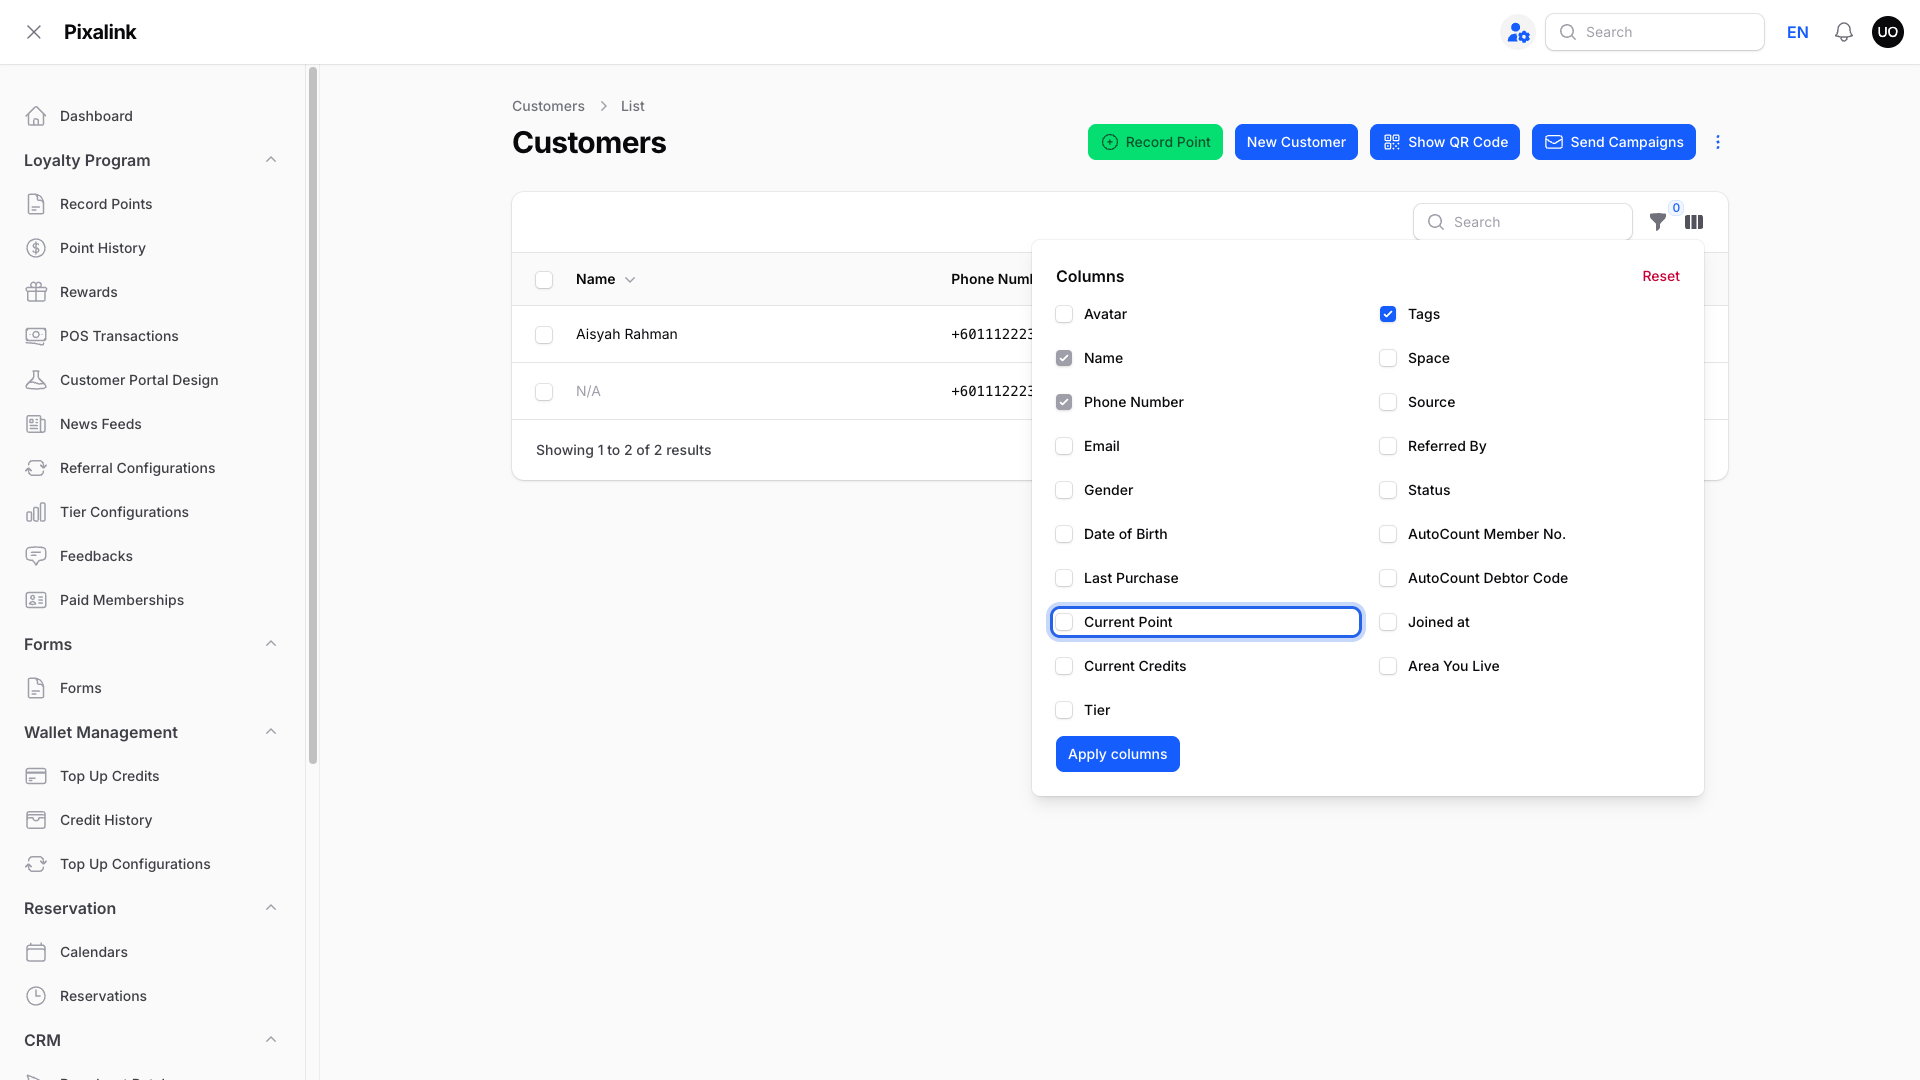Image resolution: width=1920 pixels, height=1080 pixels.
Task: Click the Paid Memberships ID card icon
Action: [x=36, y=600]
